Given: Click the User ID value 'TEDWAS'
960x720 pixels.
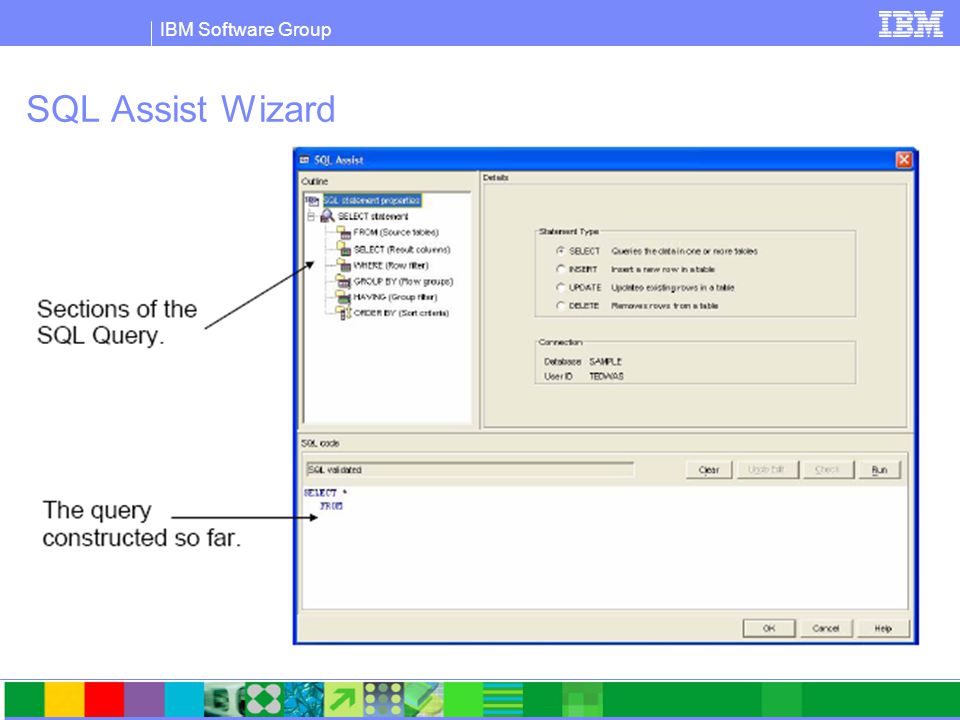Looking at the screenshot, I should [606, 377].
